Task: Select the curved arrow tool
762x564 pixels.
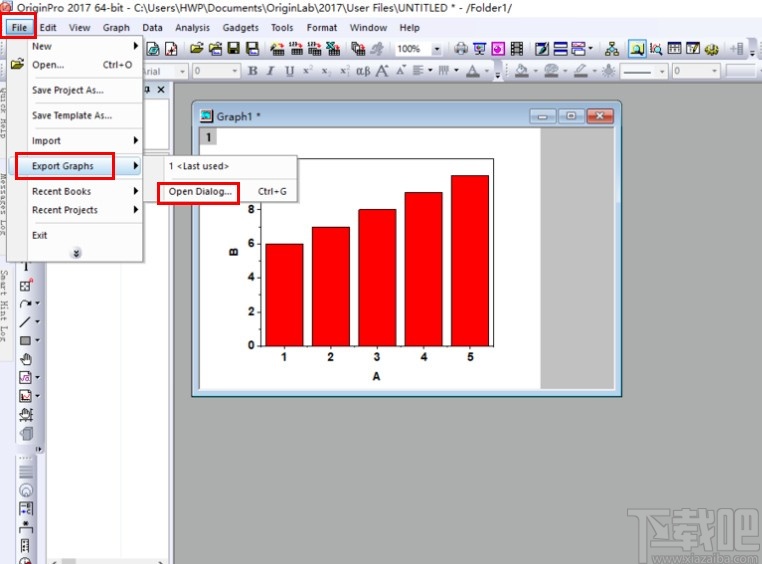Action: [x=25, y=303]
